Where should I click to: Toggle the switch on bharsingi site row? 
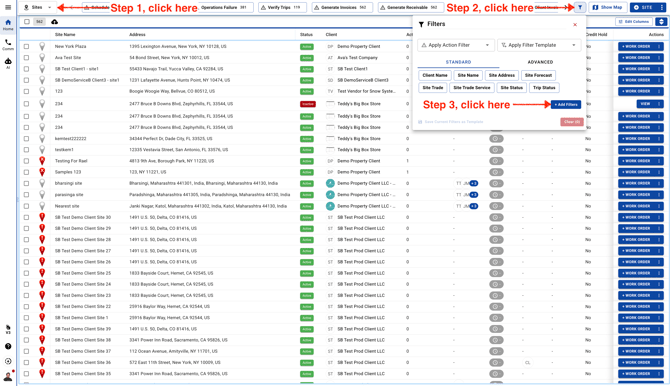click(496, 183)
